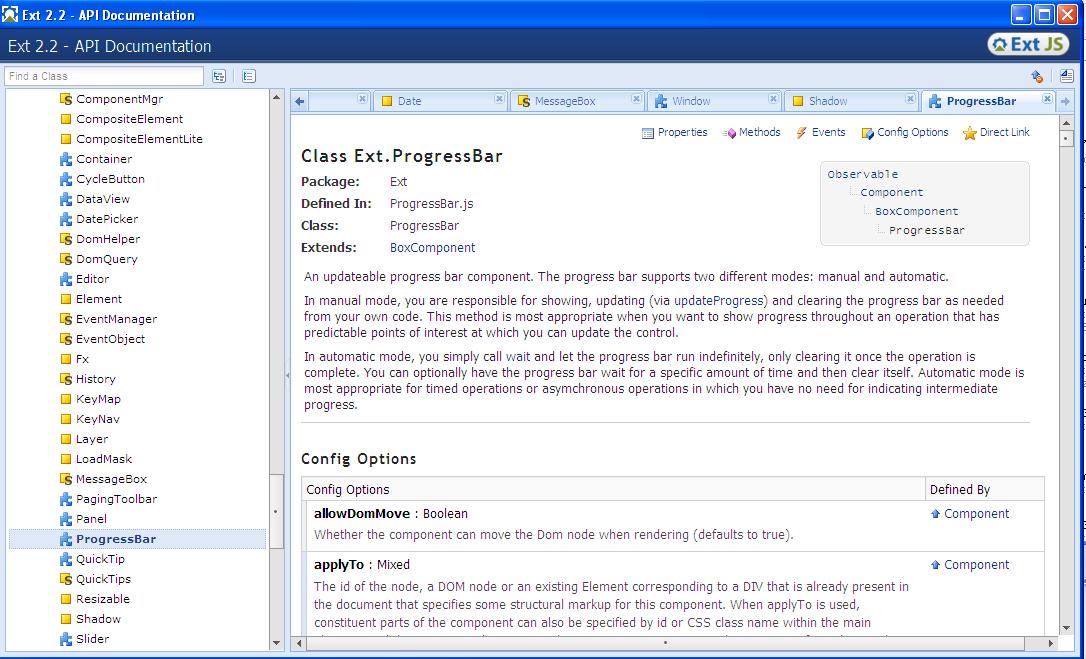Viewport: 1086px width, 659px height.
Task: Switch to the Shadow tab
Action: click(851, 101)
